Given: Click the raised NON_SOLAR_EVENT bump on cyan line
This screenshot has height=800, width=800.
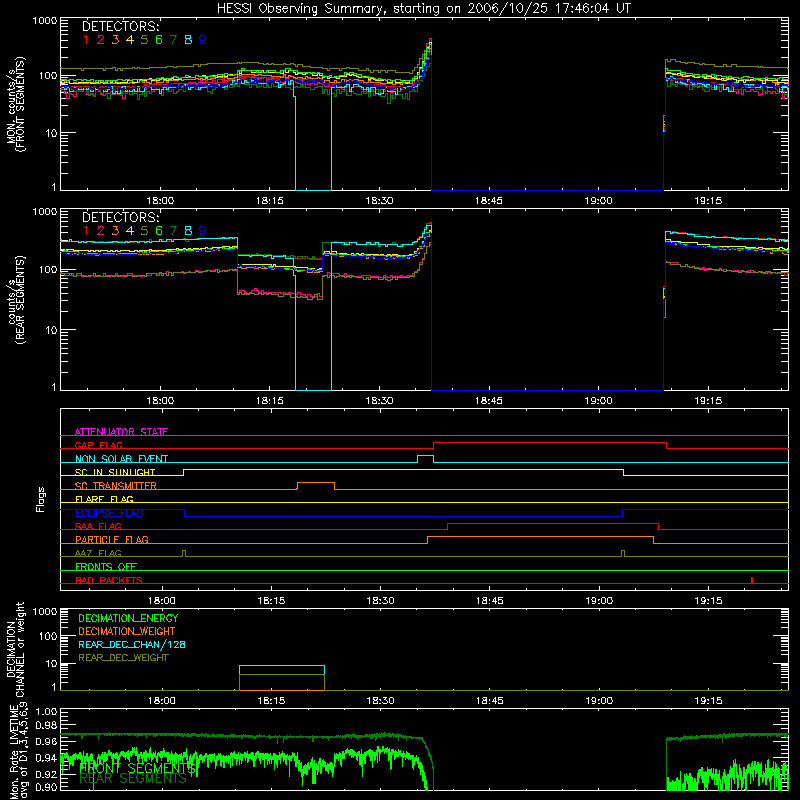Looking at the screenshot, I should pos(426,459).
